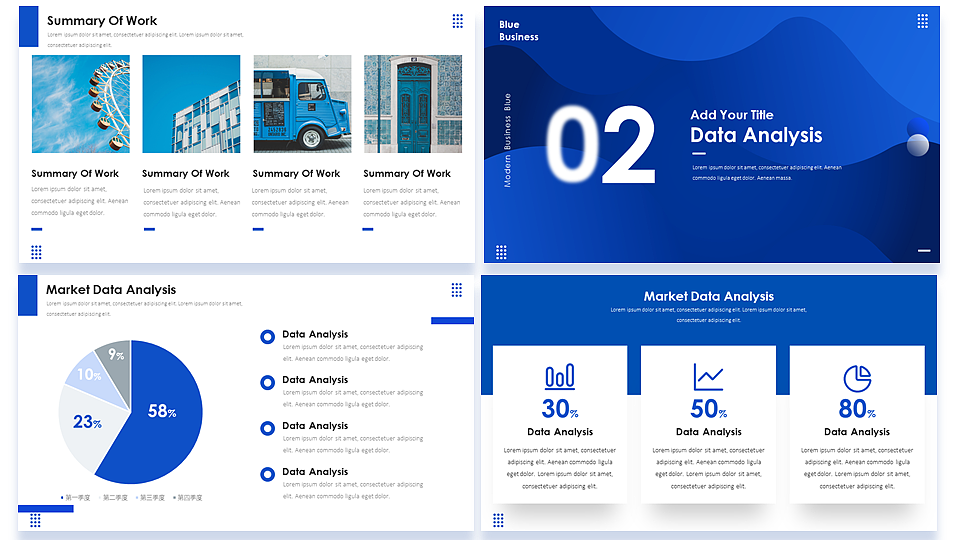
Task: Click the 第二季度 legend entry
Action: (113, 498)
